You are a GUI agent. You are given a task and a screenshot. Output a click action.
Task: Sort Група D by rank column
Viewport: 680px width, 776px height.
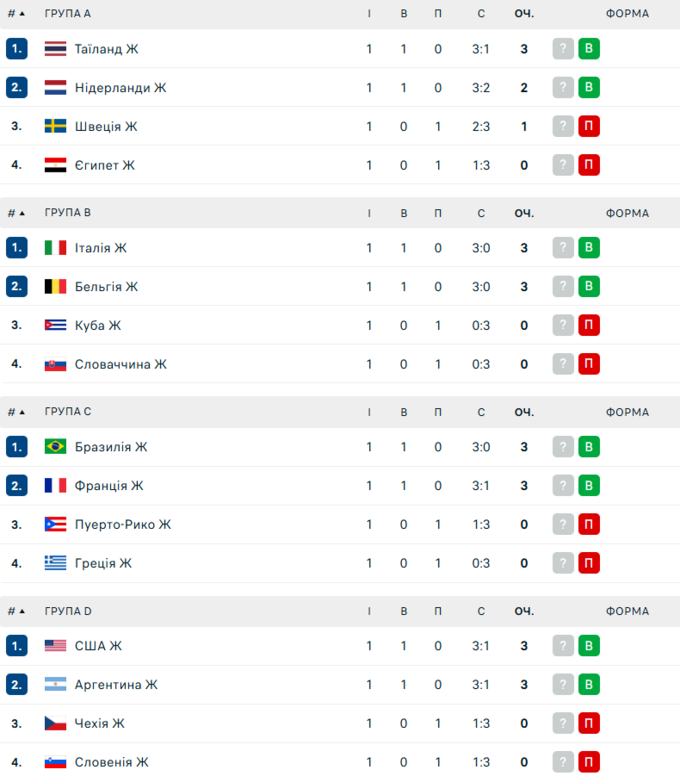coord(16,611)
